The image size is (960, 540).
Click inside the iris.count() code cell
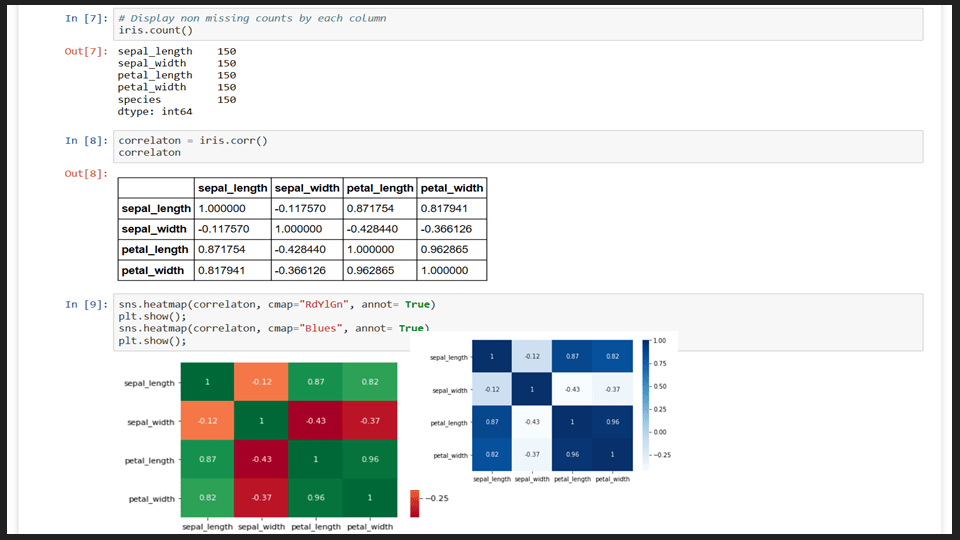(x=518, y=24)
